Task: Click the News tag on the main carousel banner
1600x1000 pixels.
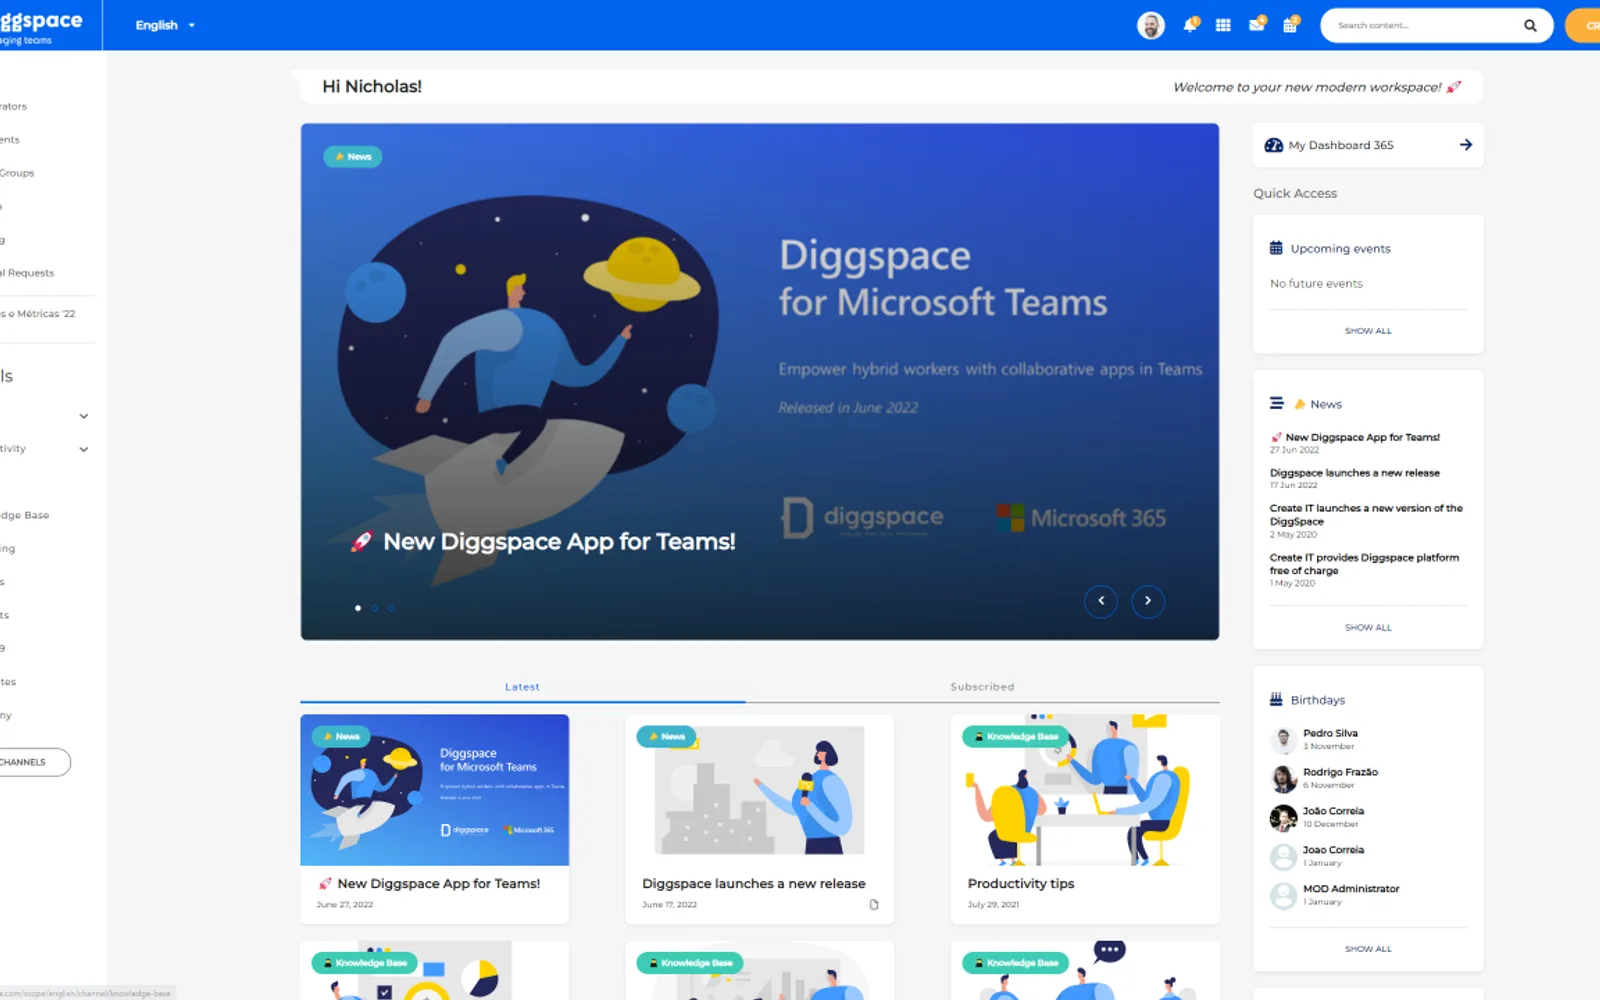Action: (x=353, y=157)
